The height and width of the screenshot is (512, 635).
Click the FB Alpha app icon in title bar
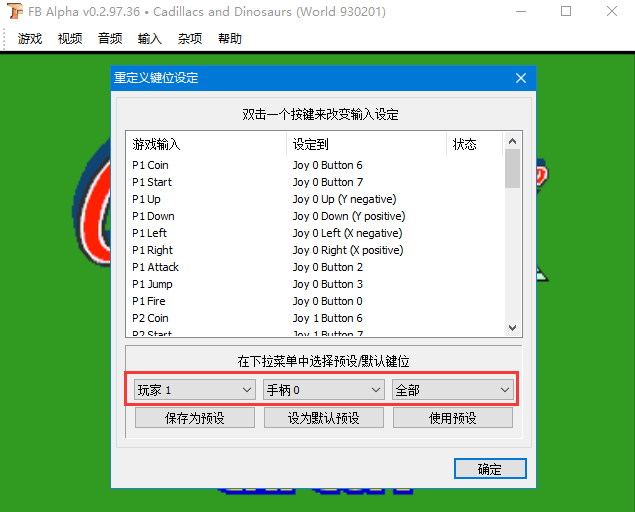click(15, 11)
